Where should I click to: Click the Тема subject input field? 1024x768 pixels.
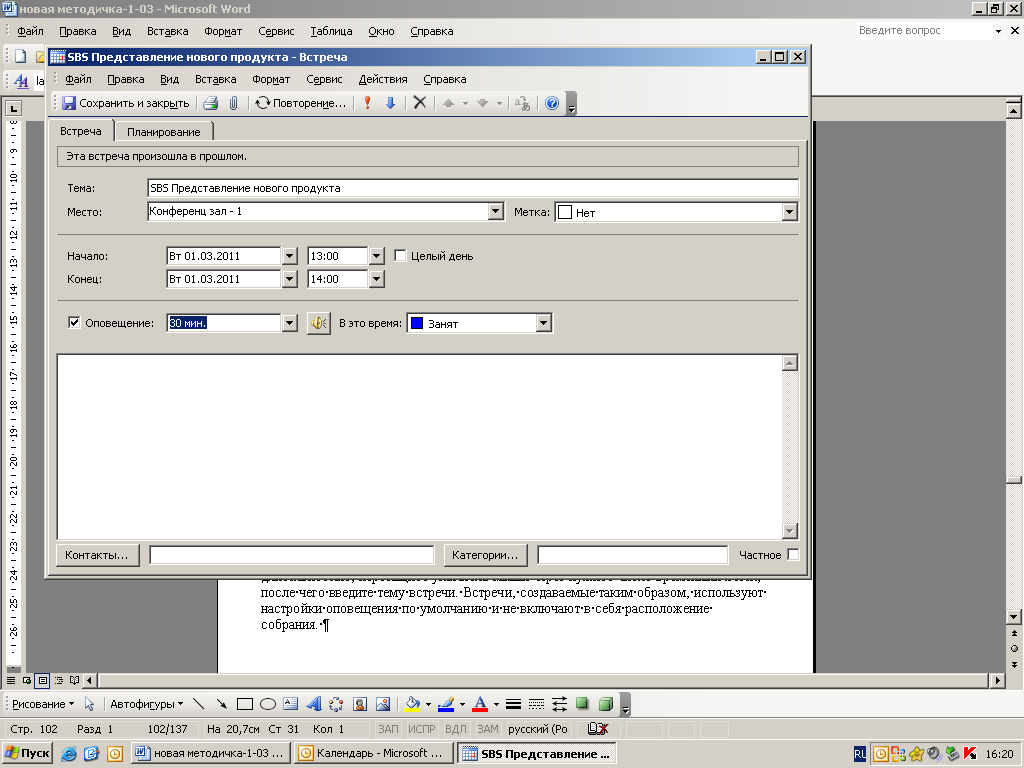[x=473, y=188]
